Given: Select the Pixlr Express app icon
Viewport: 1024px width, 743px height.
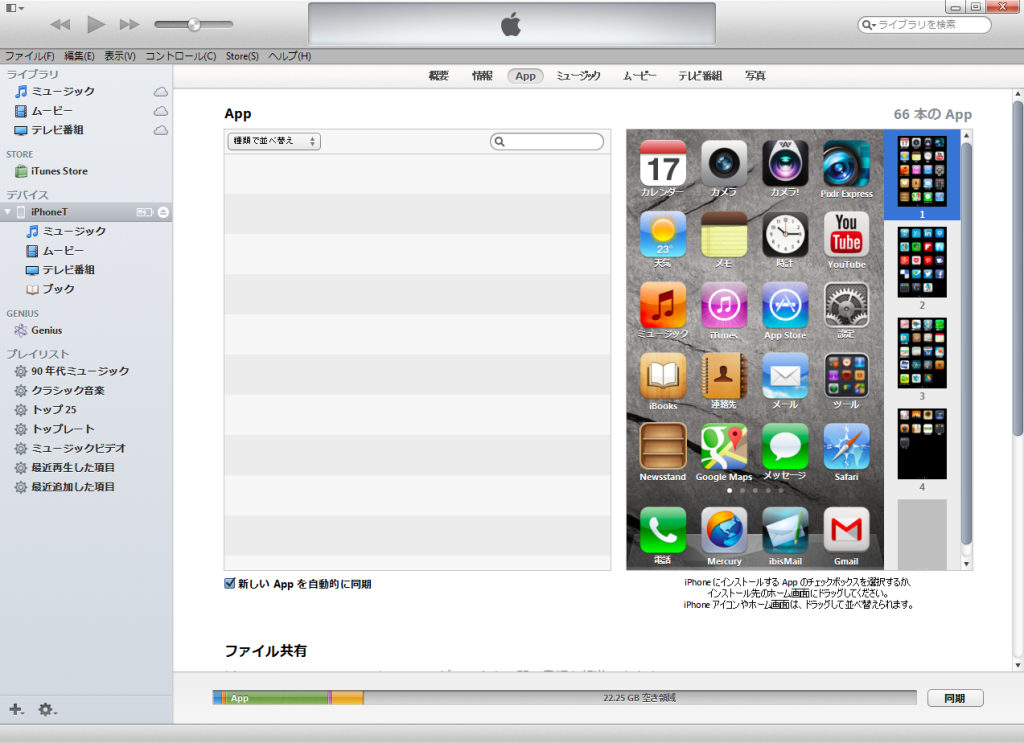Looking at the screenshot, I should coord(846,163).
